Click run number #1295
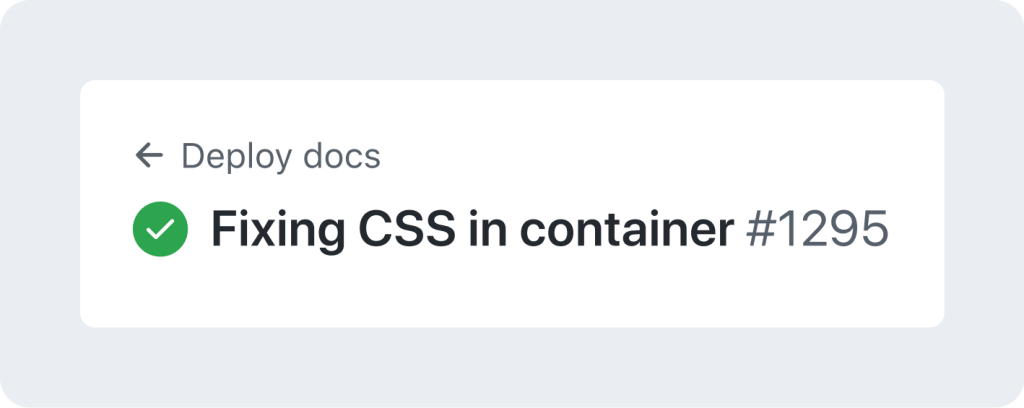Screen dimensions: 1024x408 (x=817, y=231)
